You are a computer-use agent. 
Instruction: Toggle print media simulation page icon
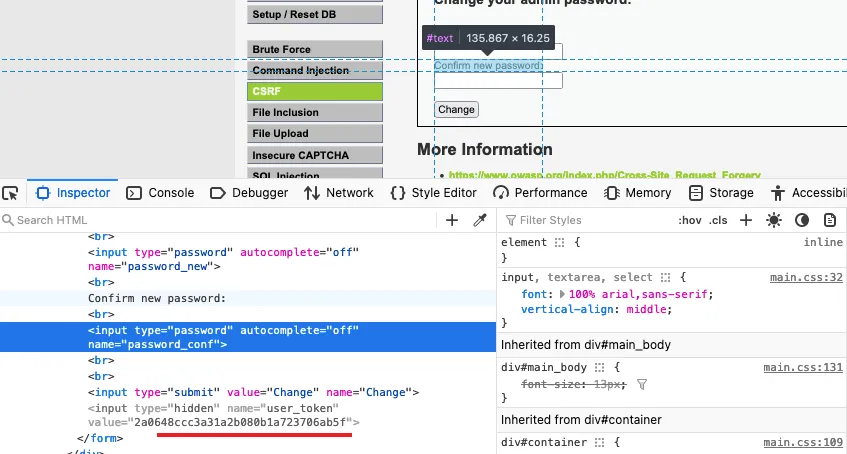coord(830,220)
